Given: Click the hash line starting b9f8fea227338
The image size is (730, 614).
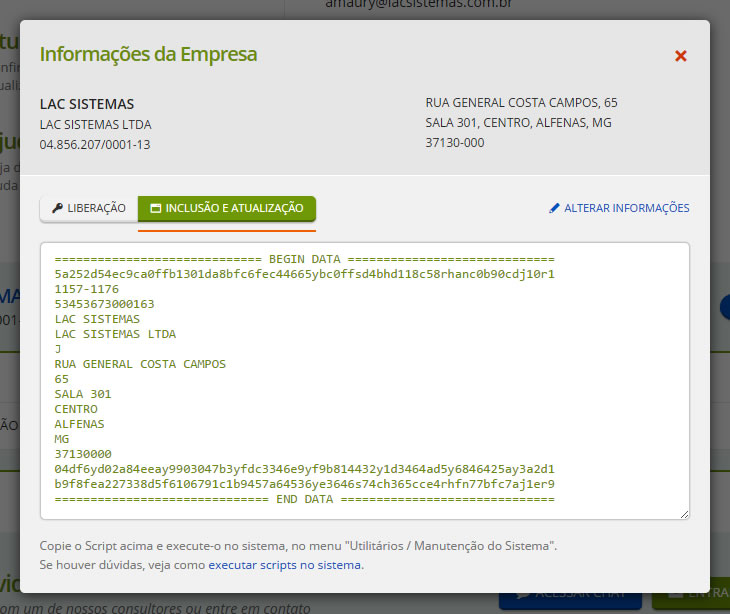Looking at the screenshot, I should coord(304,484).
